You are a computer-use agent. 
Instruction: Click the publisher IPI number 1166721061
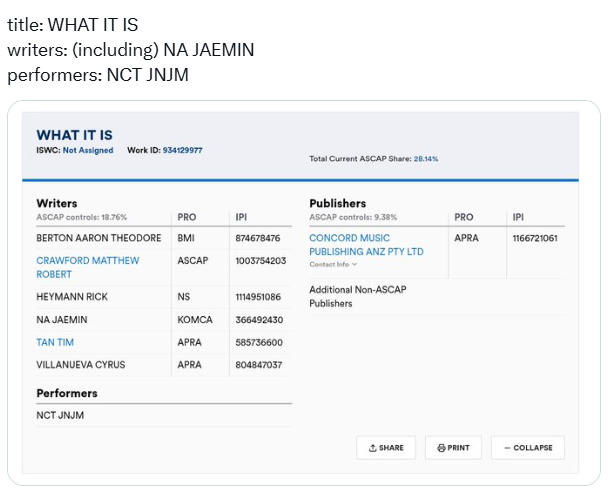(x=535, y=238)
